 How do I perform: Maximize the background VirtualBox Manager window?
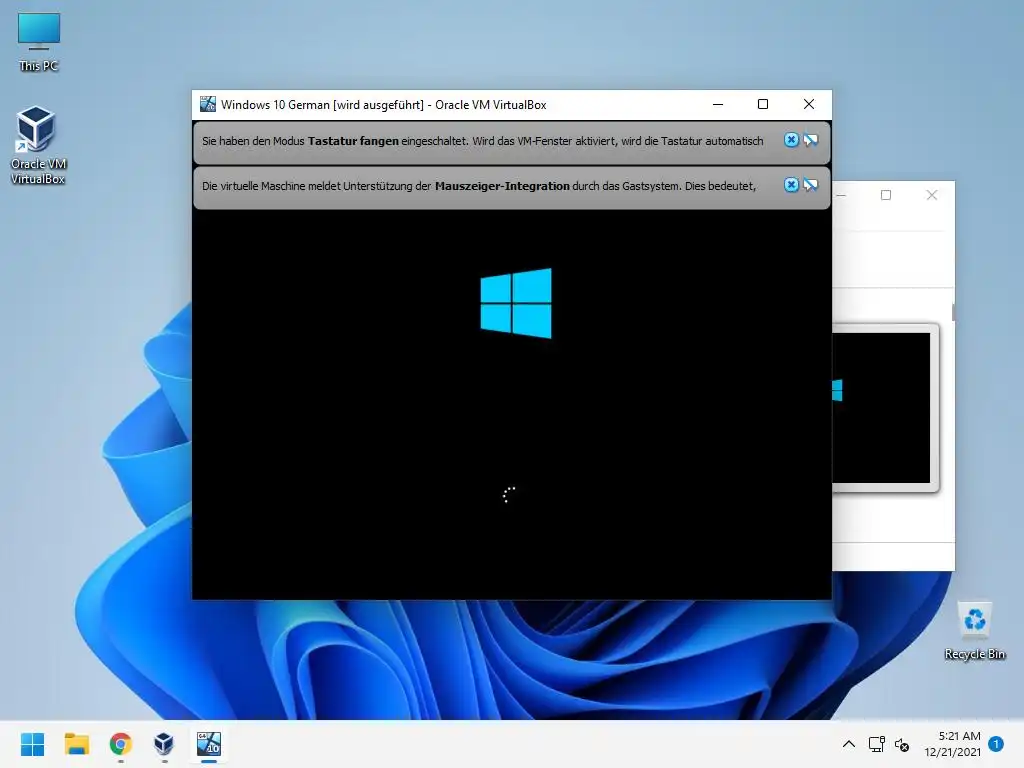coord(886,195)
